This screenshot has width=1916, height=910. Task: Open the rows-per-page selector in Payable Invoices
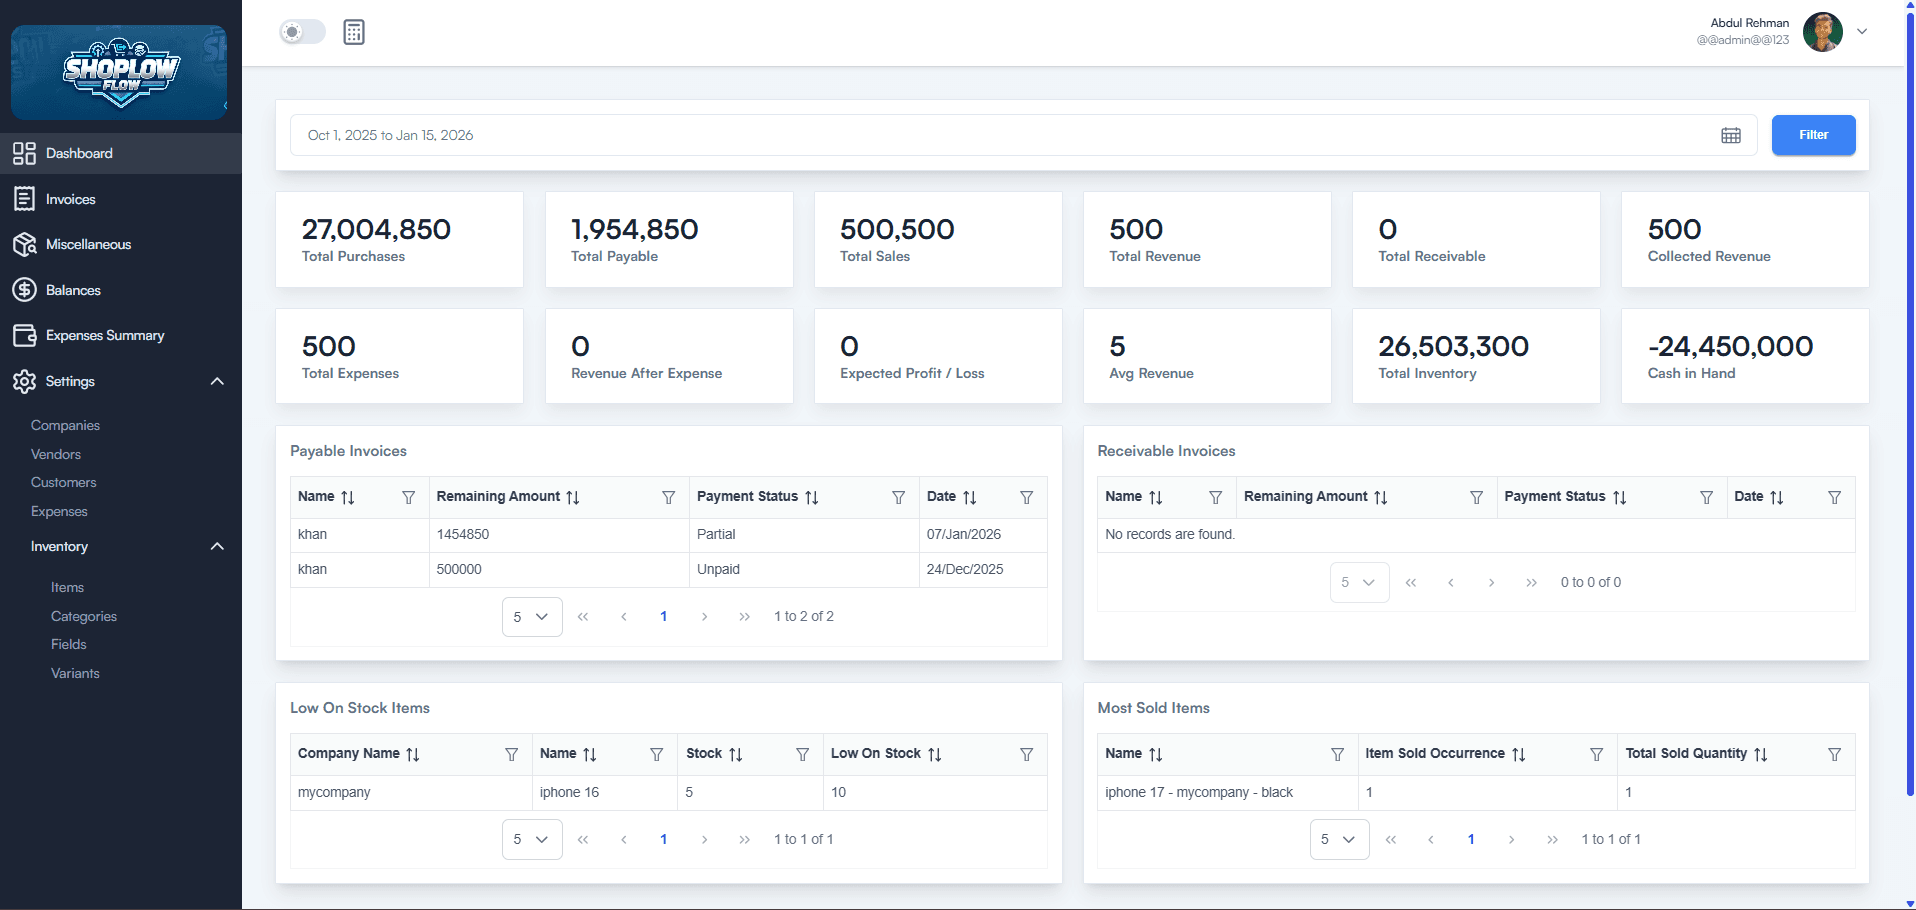pyautogui.click(x=531, y=617)
